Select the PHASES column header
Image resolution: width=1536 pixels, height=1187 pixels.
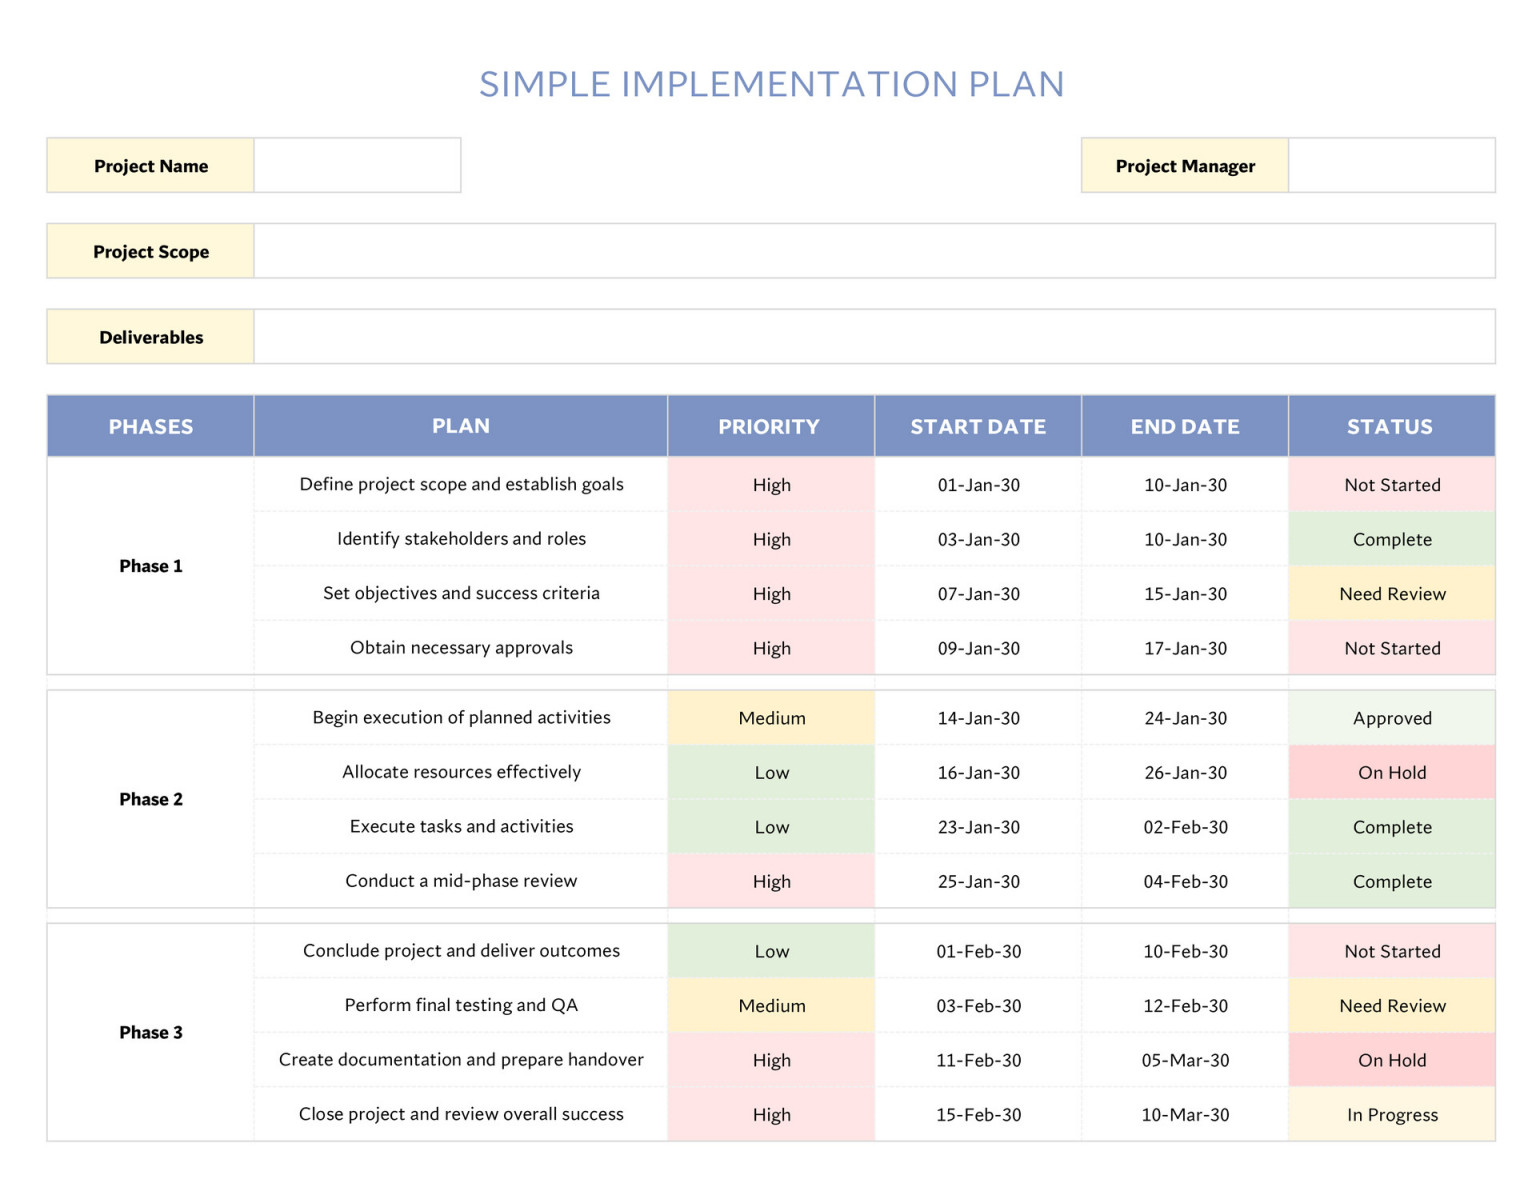(x=150, y=426)
